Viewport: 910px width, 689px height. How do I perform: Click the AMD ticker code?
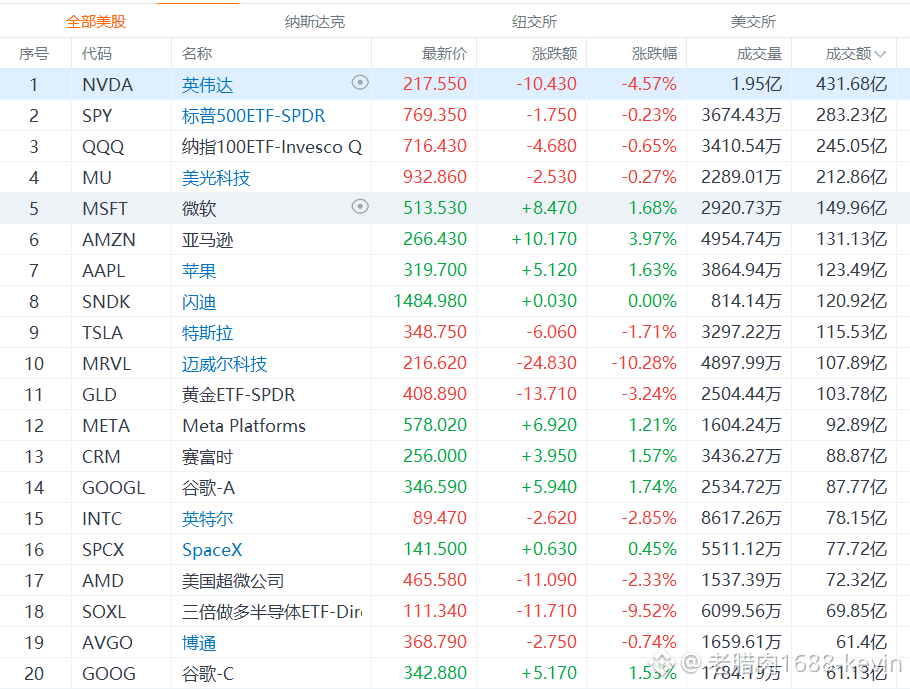(103, 580)
